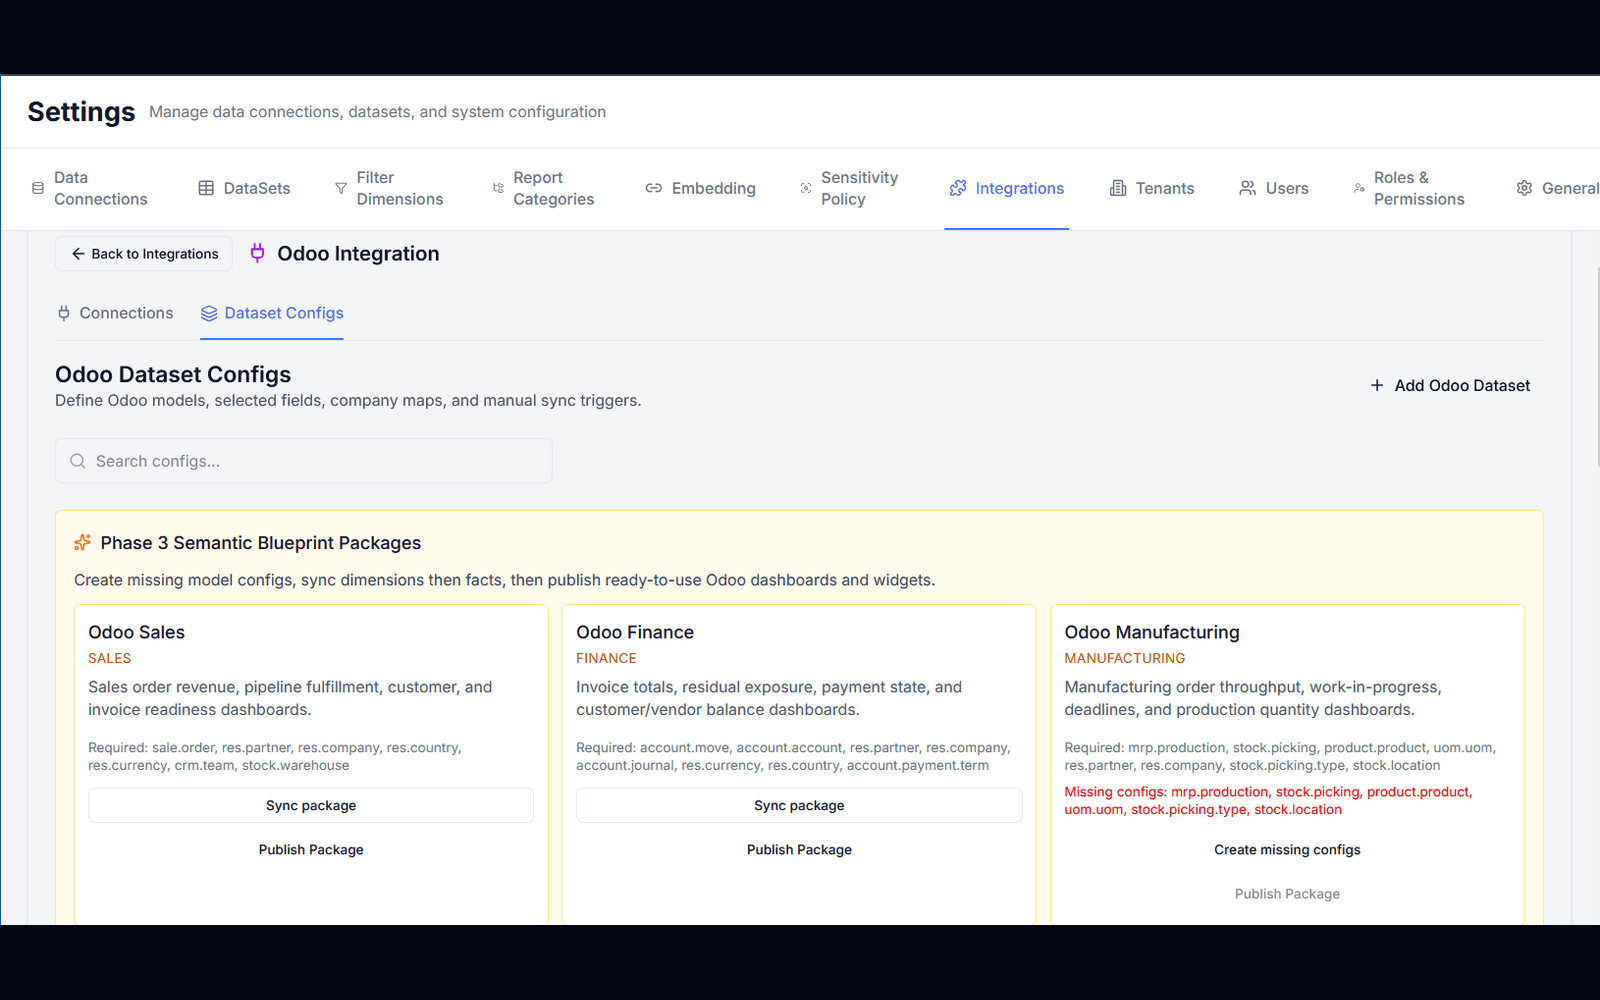1600x1000 pixels.
Task: Click the Odoo Integration title
Action: coord(358,254)
